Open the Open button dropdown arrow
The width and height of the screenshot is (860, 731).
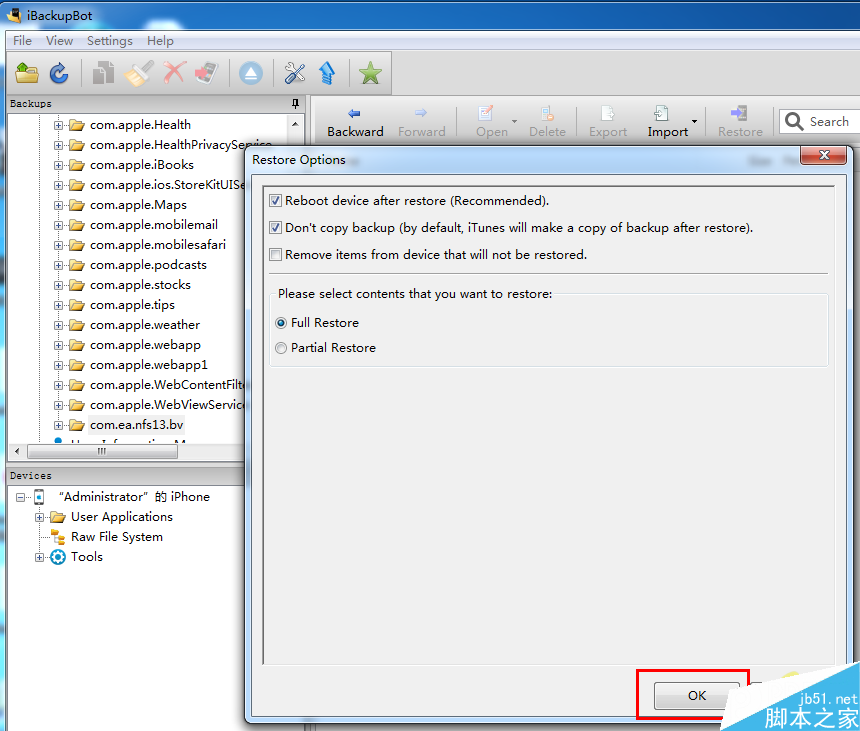[x=514, y=122]
